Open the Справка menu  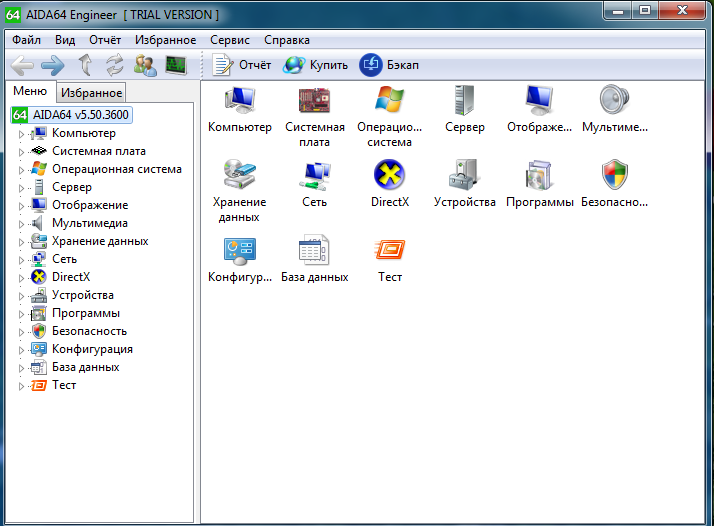(287, 40)
